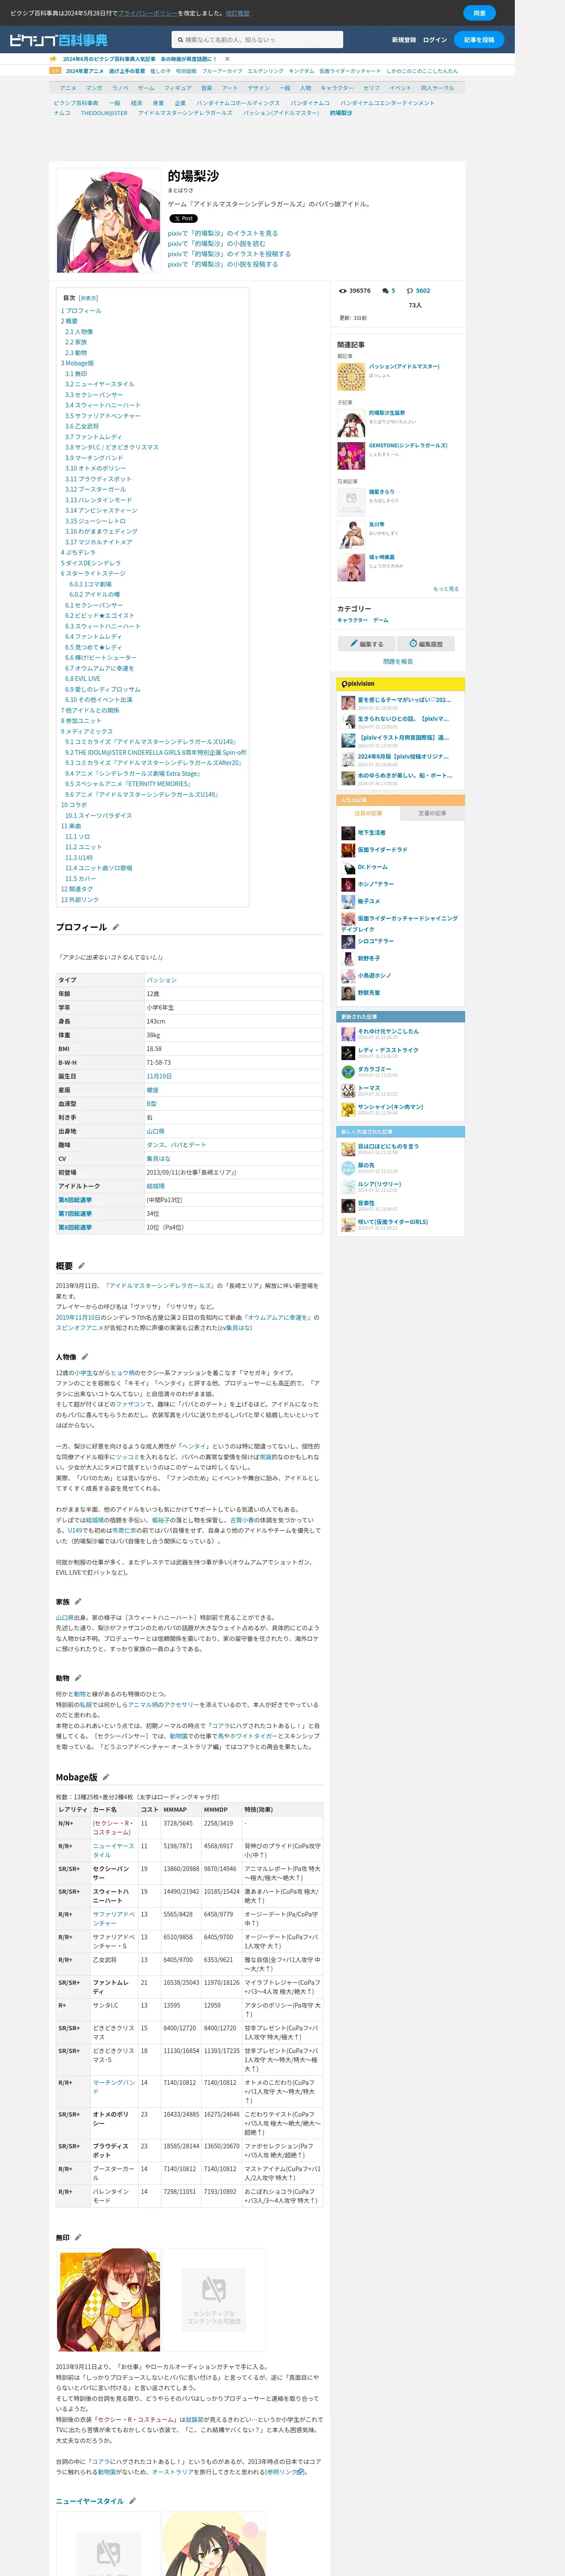Jump to 3.2 ニューイヤースタイル in contents
The width and height of the screenshot is (565, 2576).
(100, 384)
